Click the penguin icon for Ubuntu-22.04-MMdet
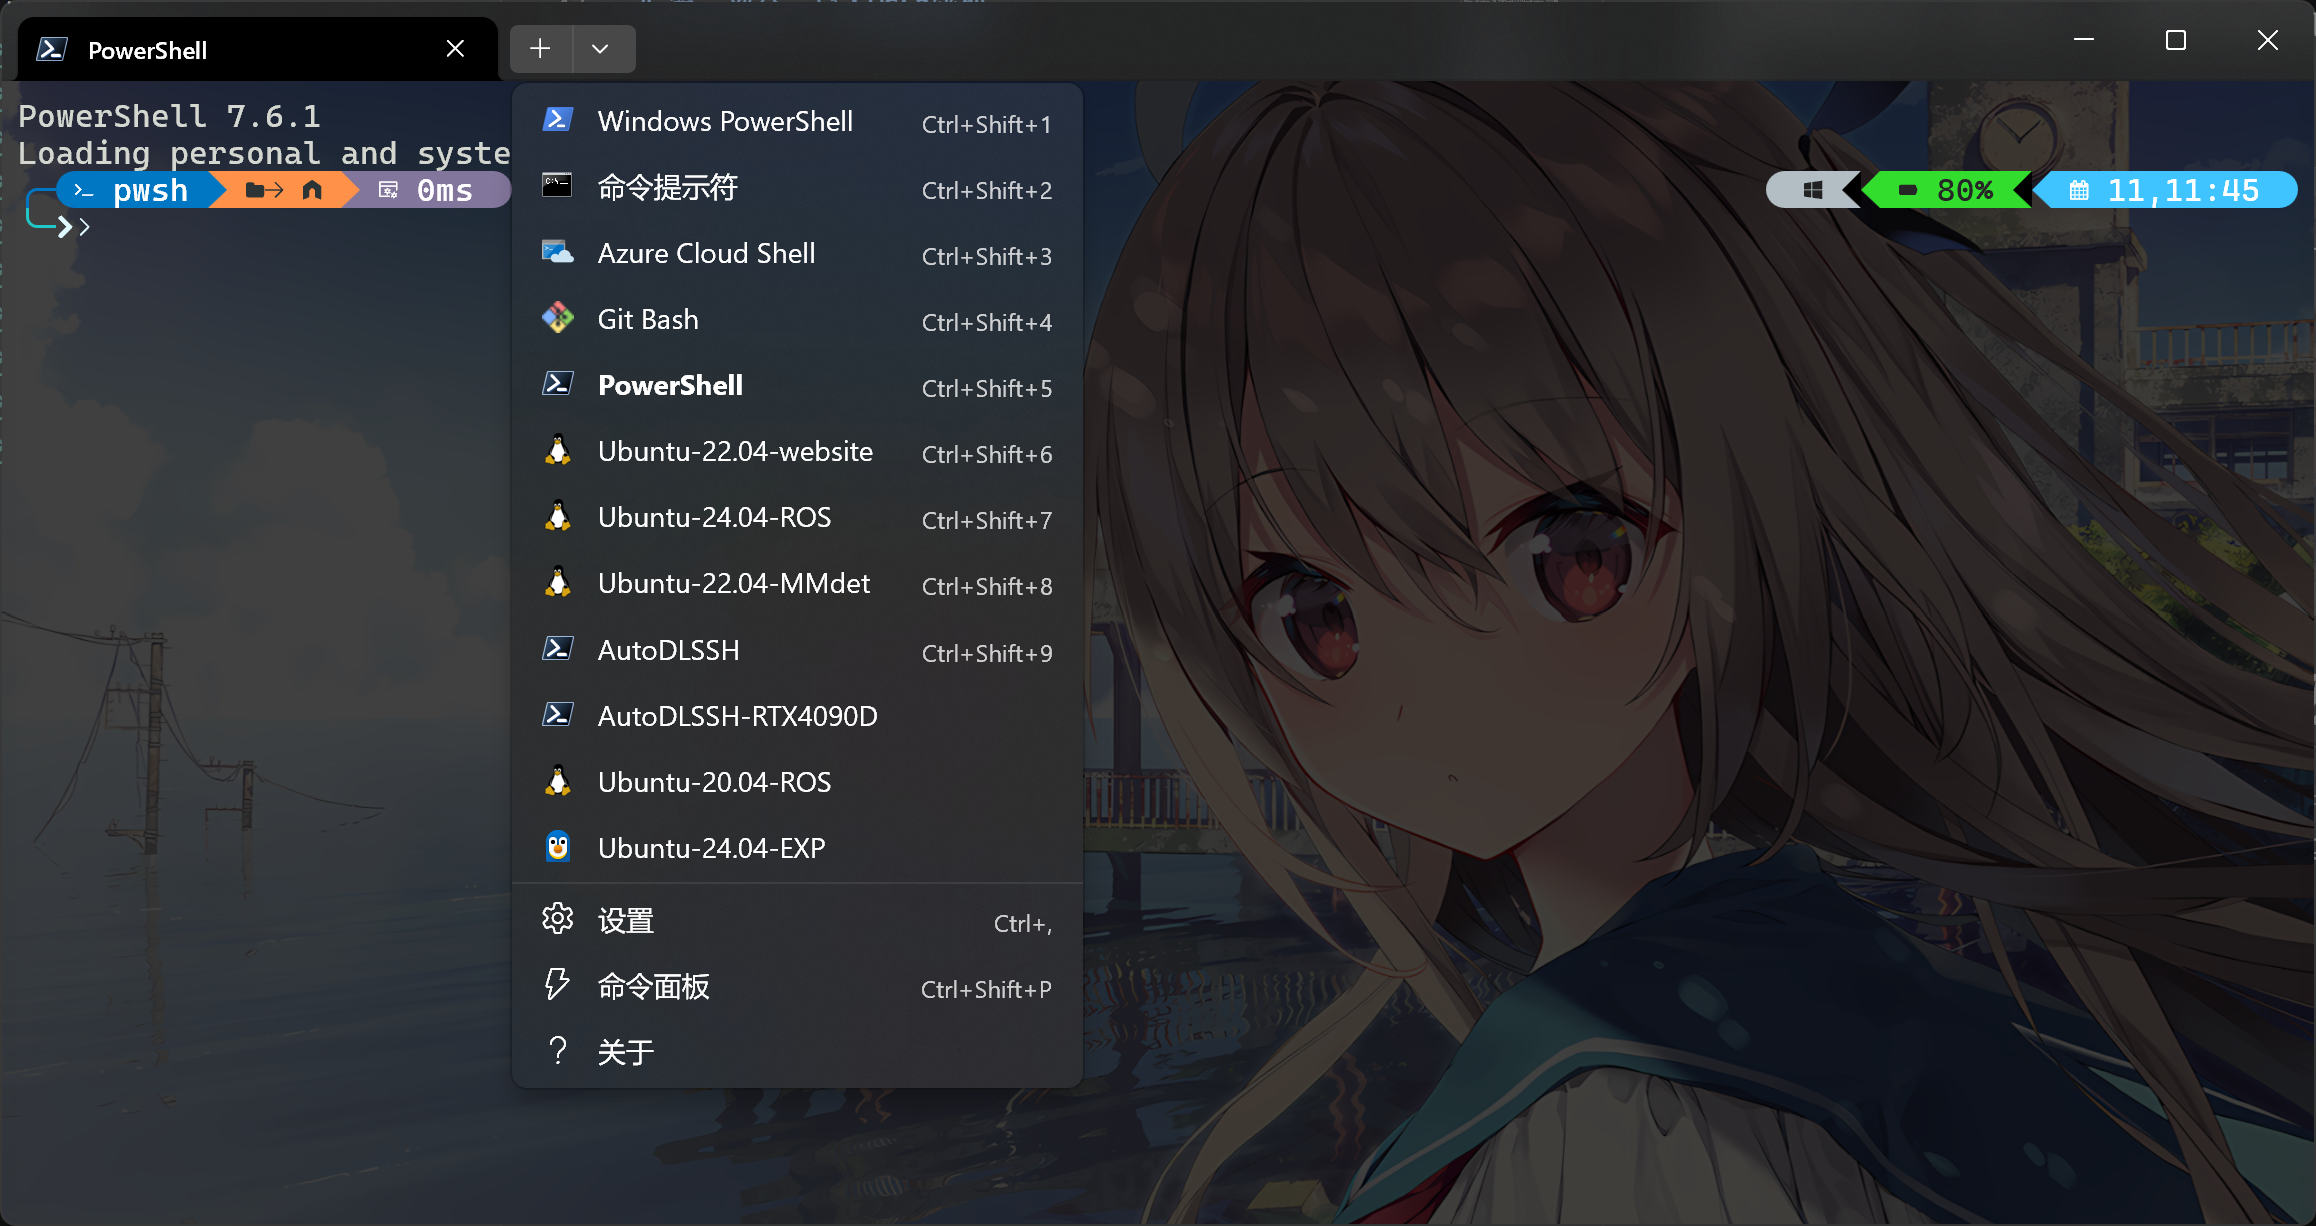This screenshot has width=2316, height=1226. pos(558,582)
